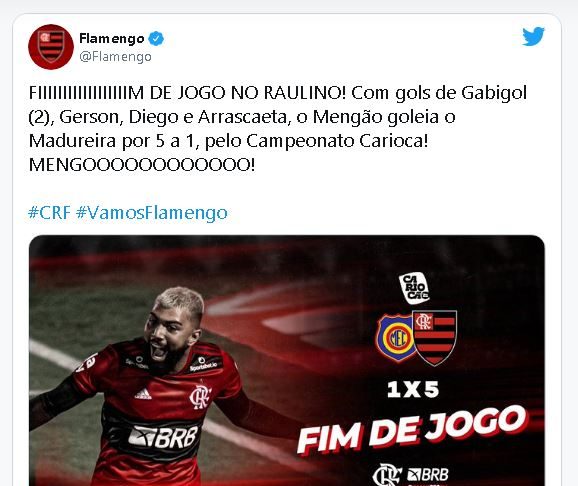This screenshot has height=486, width=578.
Task: Click the Madureira MEC crest
Action: (395, 338)
